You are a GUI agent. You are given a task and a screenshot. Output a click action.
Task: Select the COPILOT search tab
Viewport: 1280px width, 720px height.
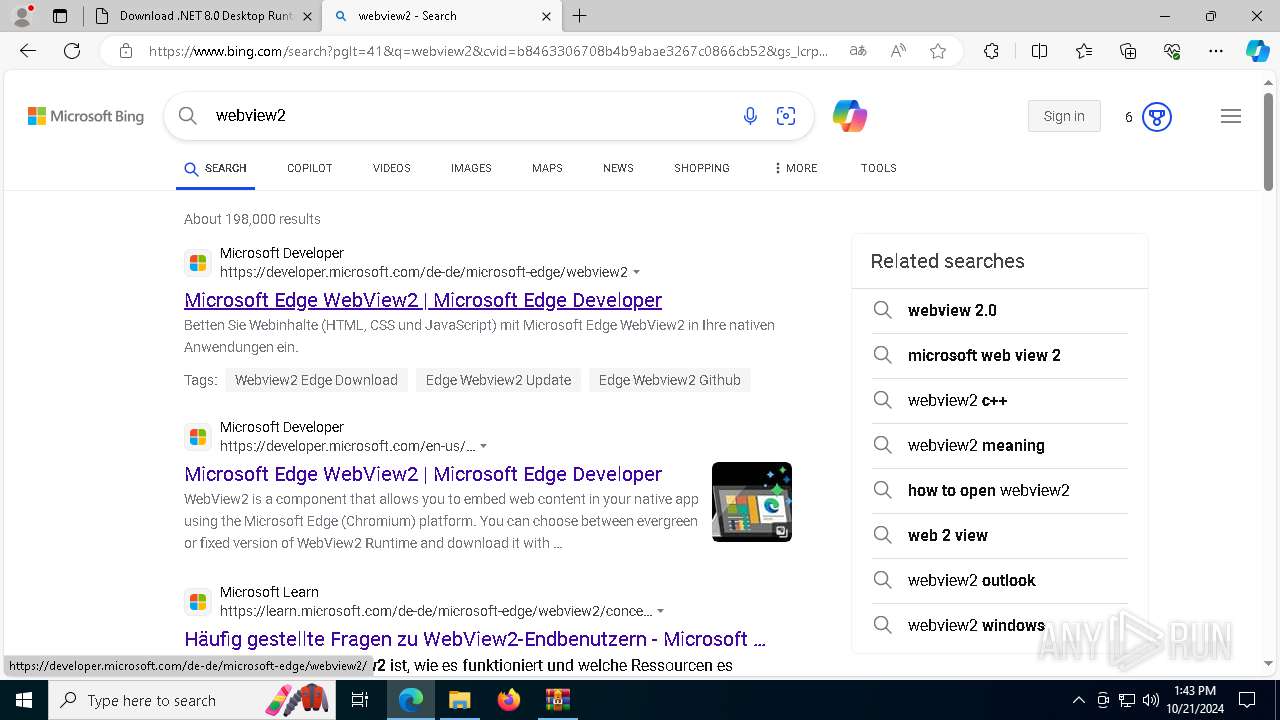310,168
